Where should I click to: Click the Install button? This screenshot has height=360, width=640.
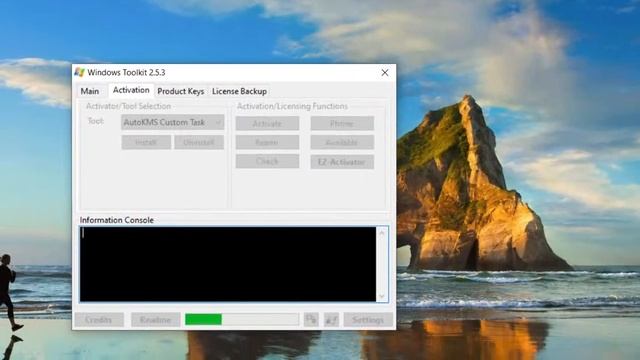click(x=146, y=142)
